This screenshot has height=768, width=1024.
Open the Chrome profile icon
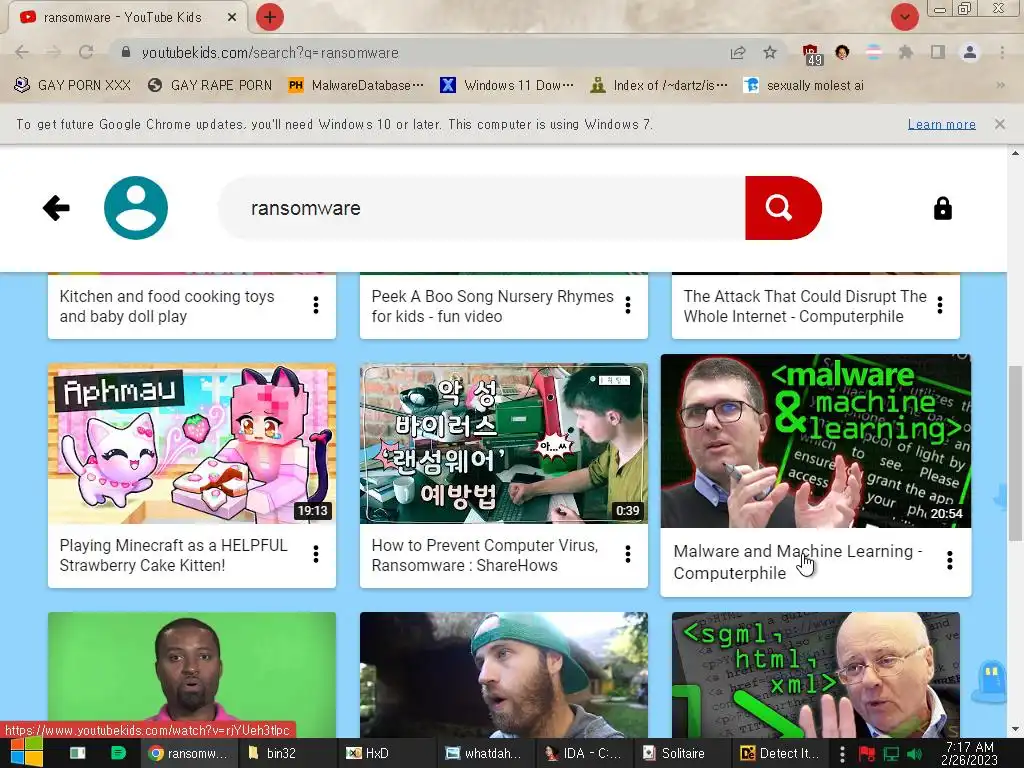point(970,52)
